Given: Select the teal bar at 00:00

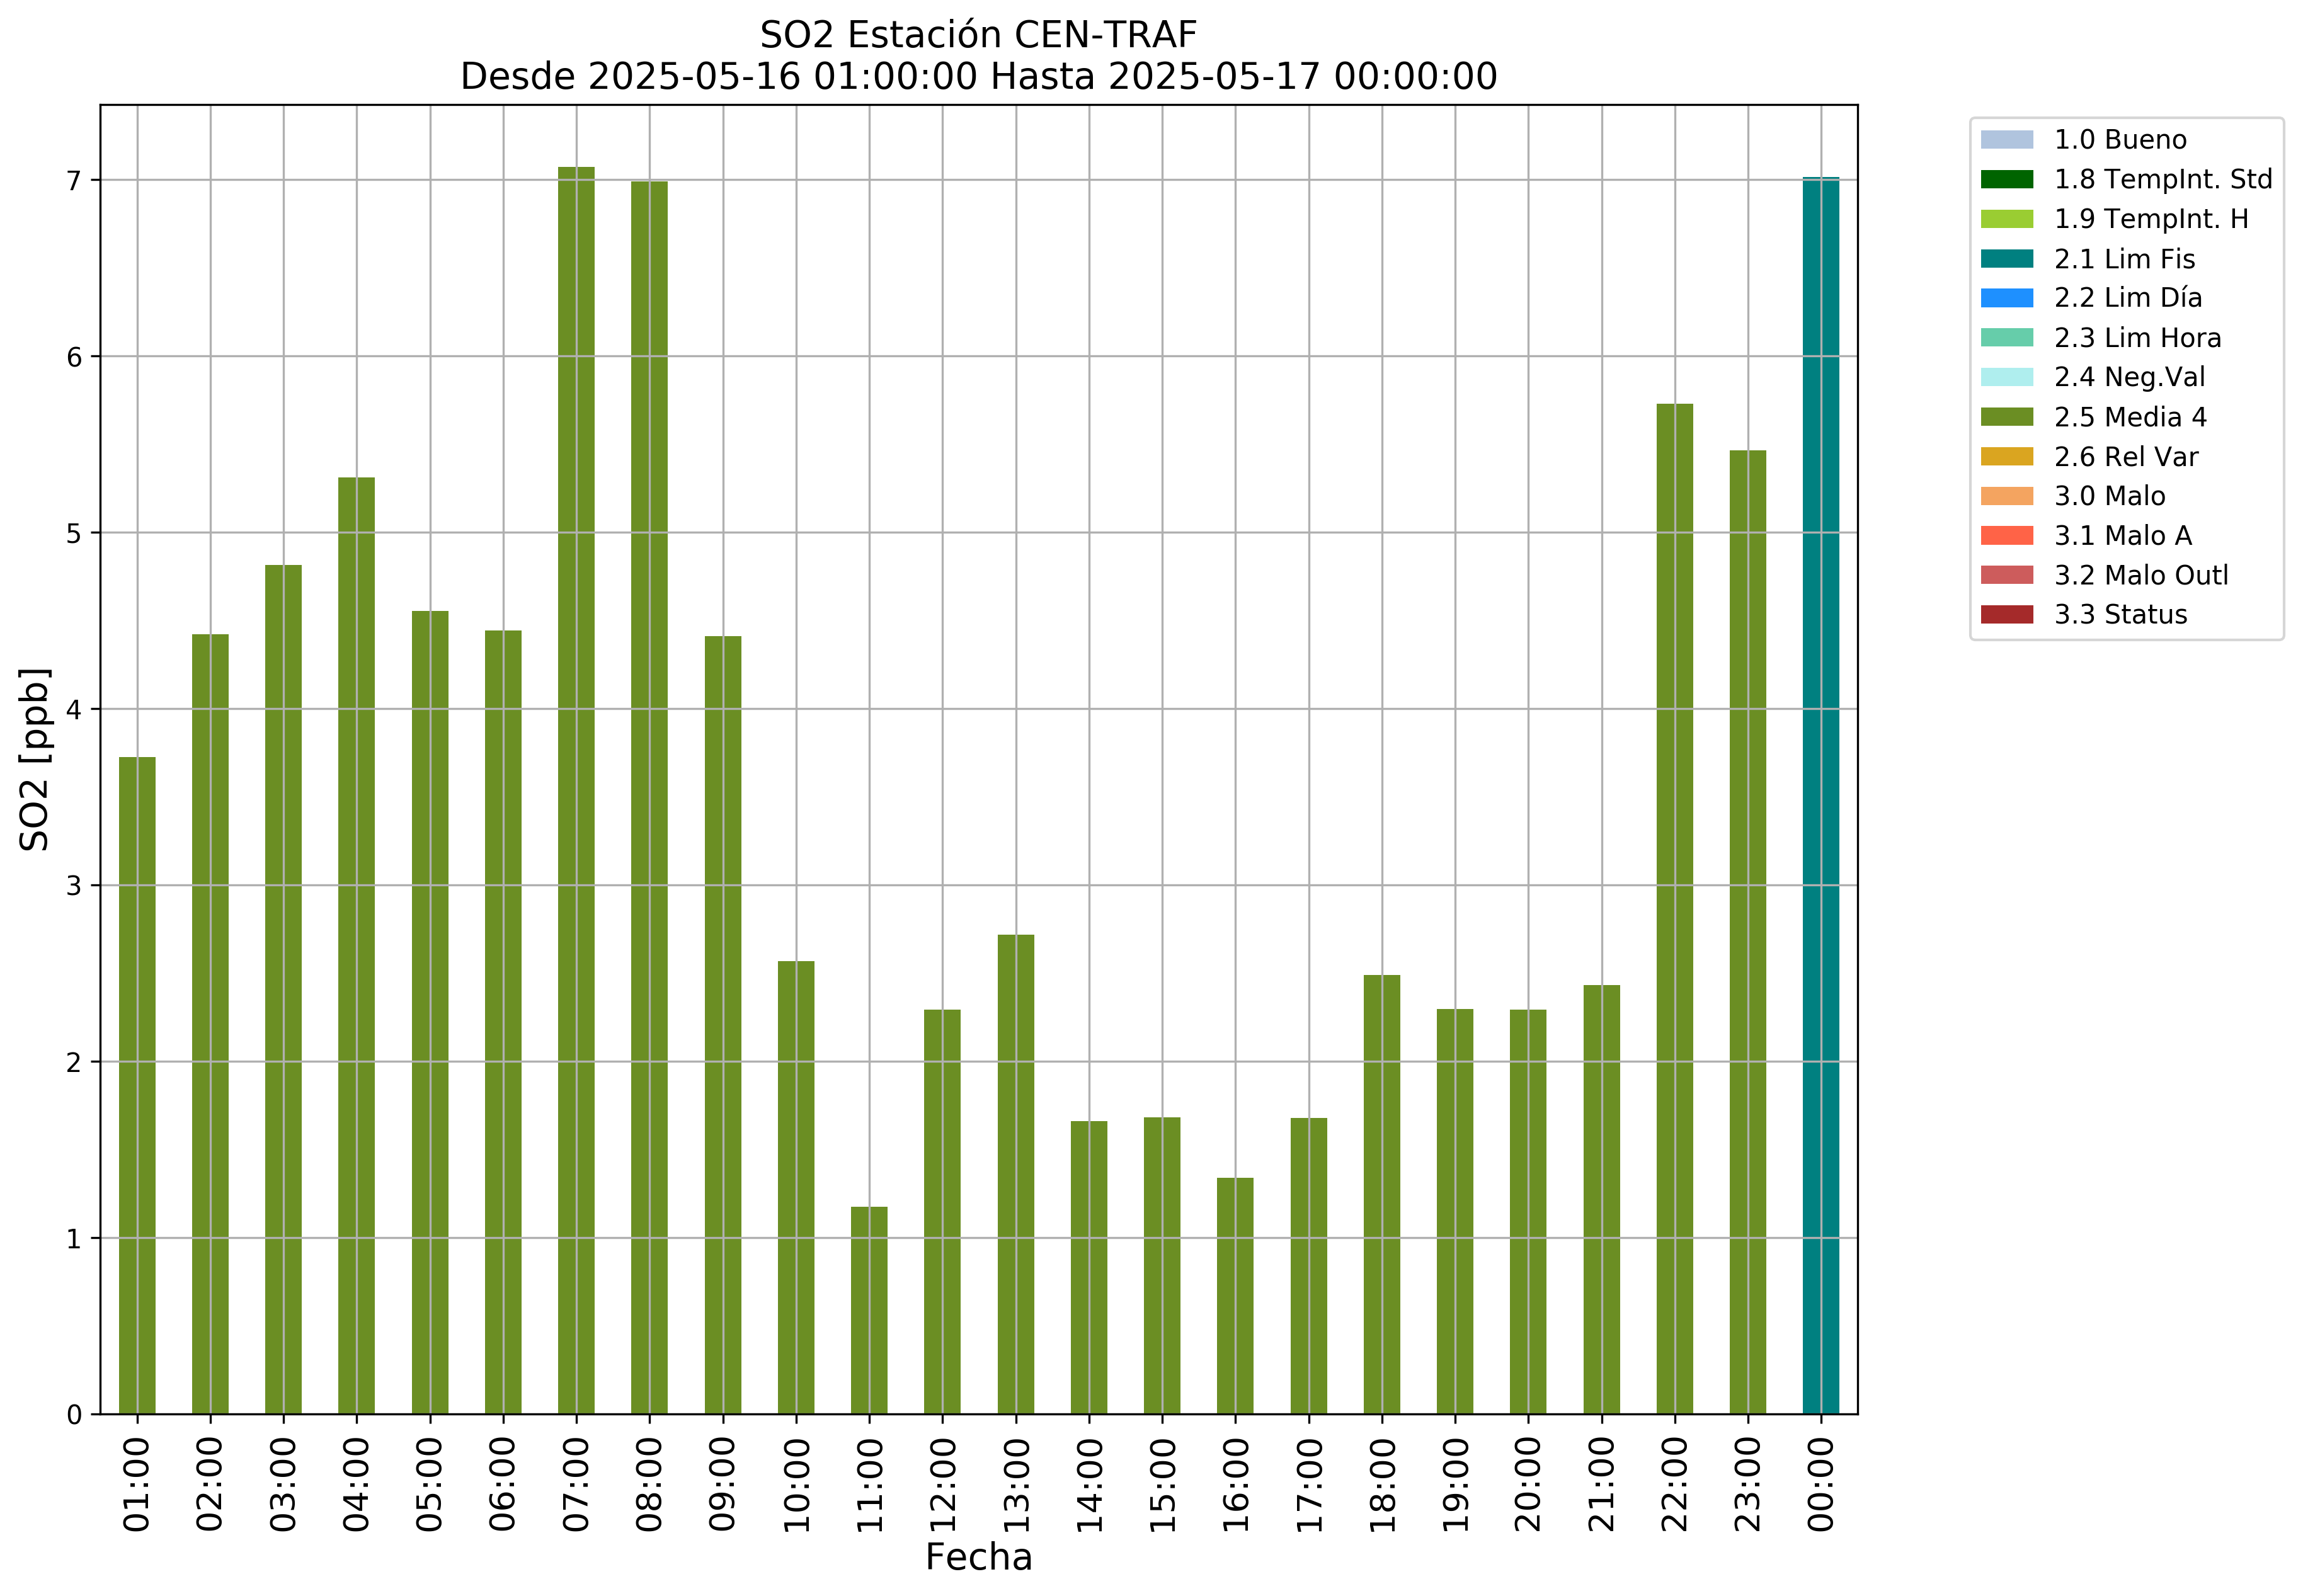Looking at the screenshot, I should (1820, 796).
